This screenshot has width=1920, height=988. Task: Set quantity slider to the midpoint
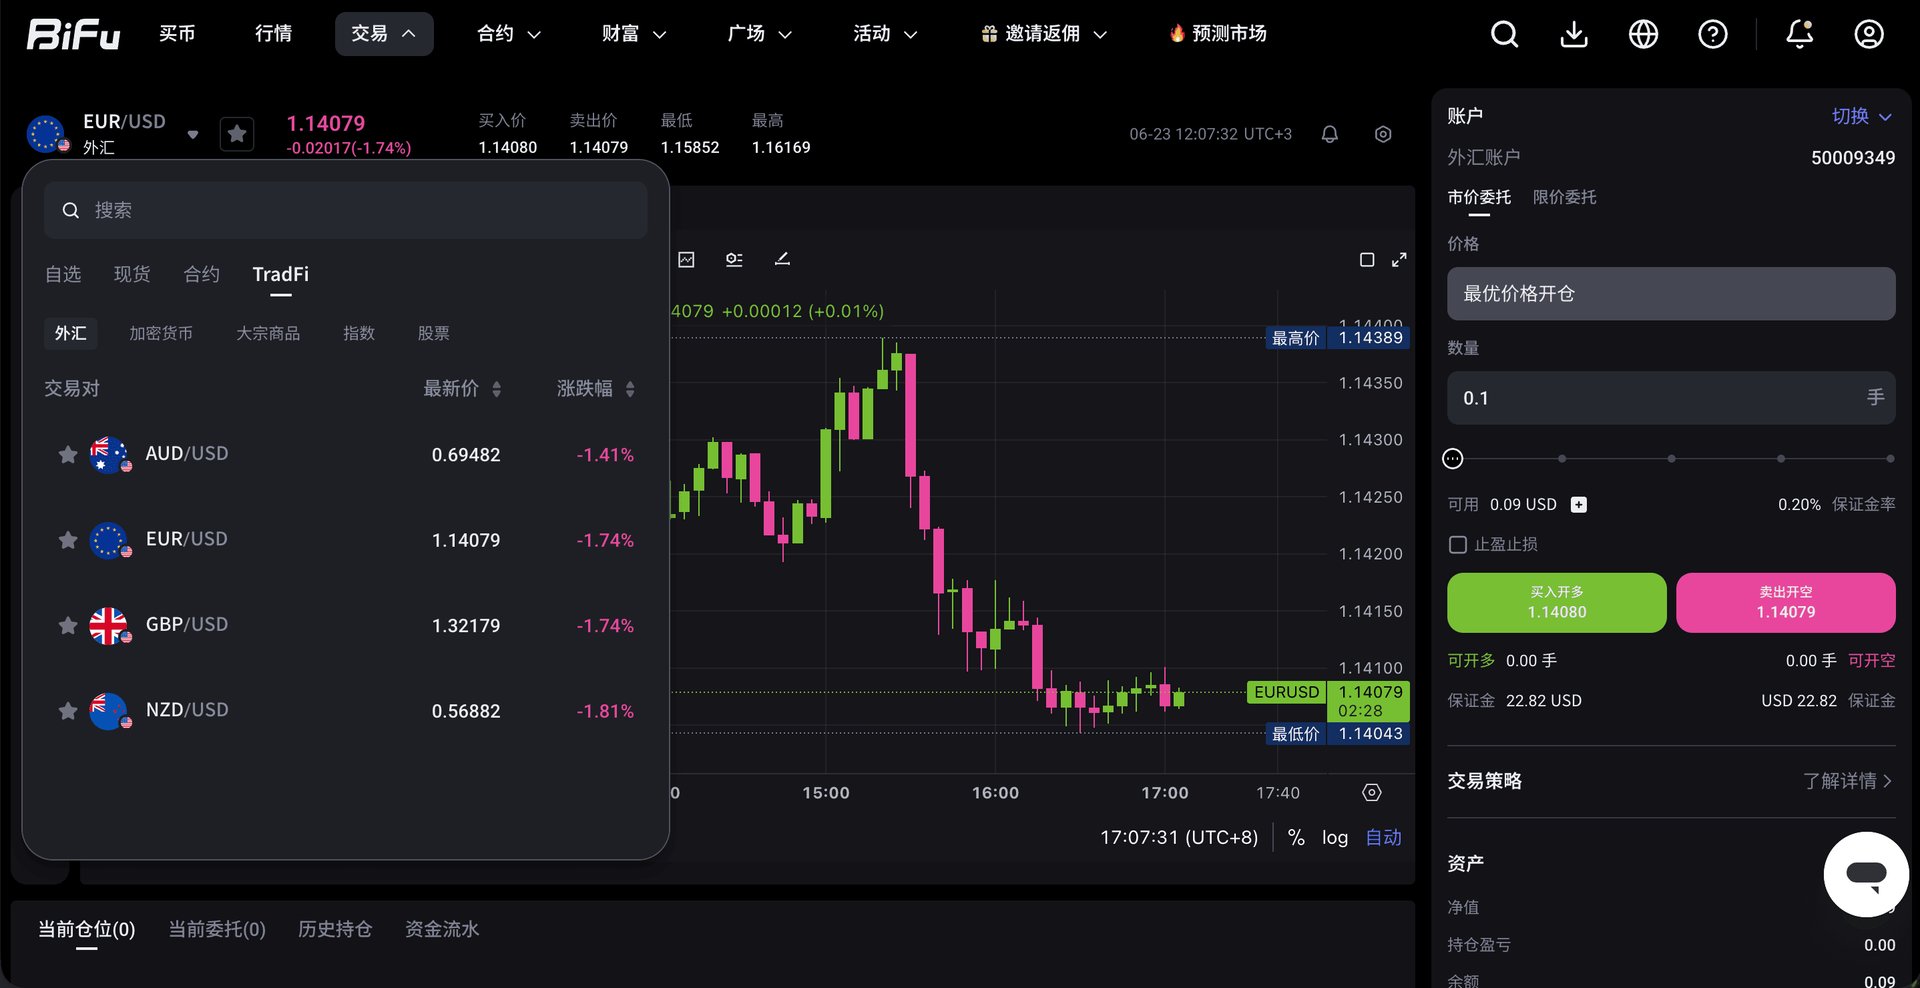click(1671, 459)
